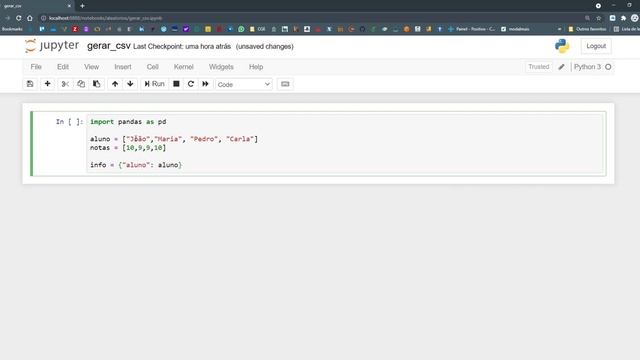Open the View menu

pos(91,67)
